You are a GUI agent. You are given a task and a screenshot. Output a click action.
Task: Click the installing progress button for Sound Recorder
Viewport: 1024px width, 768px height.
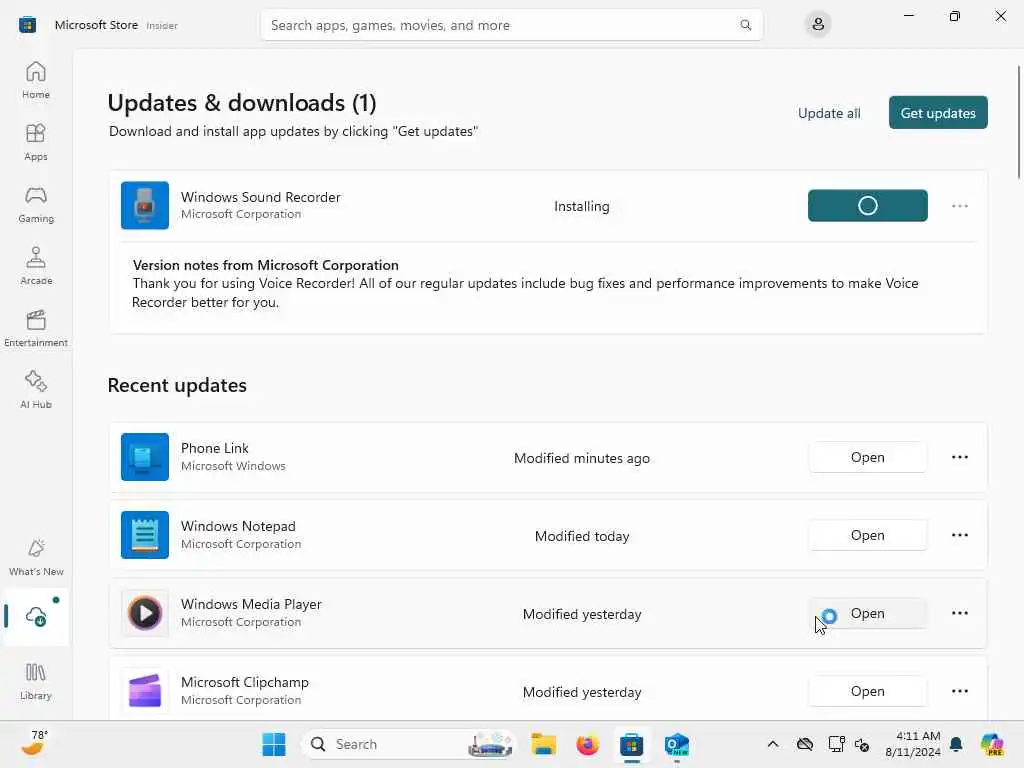click(867, 206)
